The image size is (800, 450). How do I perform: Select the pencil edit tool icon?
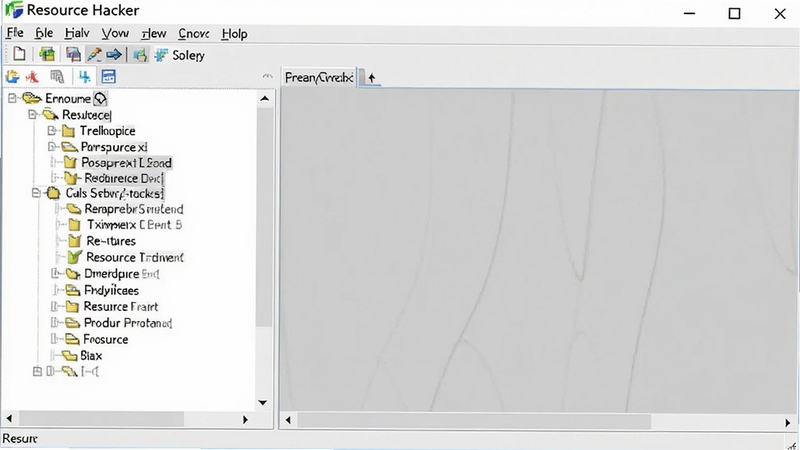tap(94, 55)
